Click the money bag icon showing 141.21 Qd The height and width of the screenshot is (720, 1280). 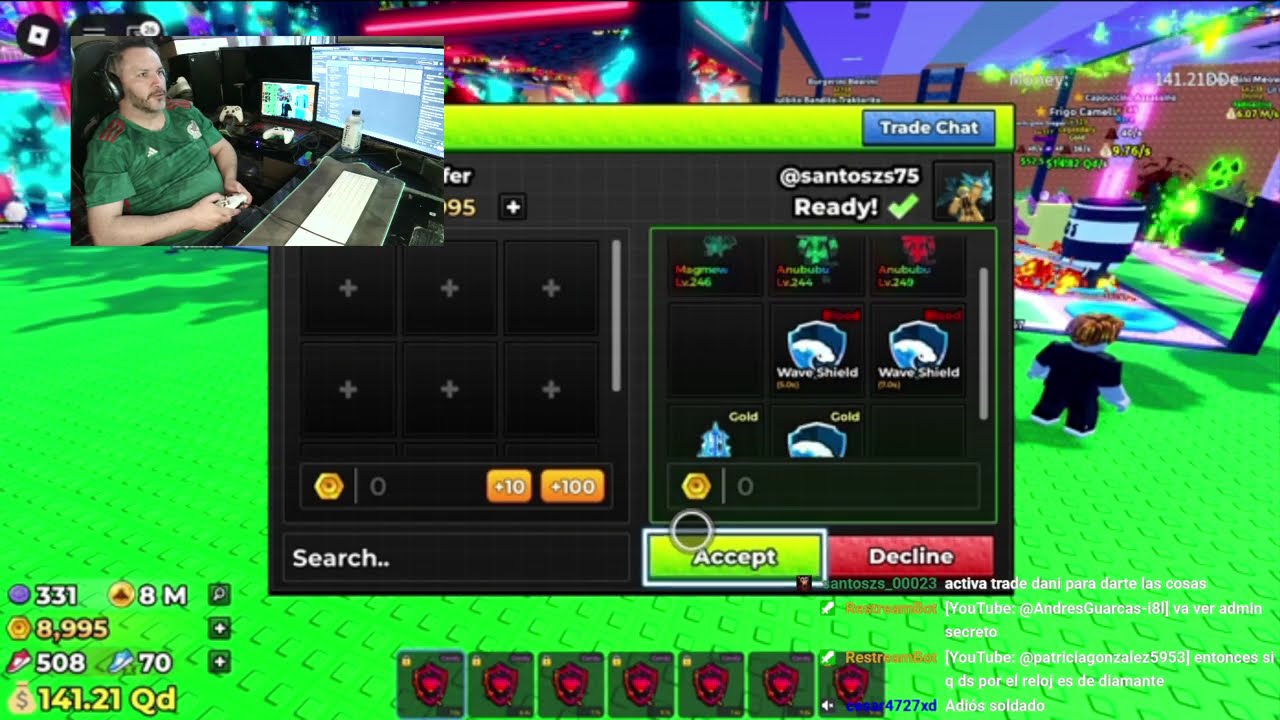click(x=22, y=698)
